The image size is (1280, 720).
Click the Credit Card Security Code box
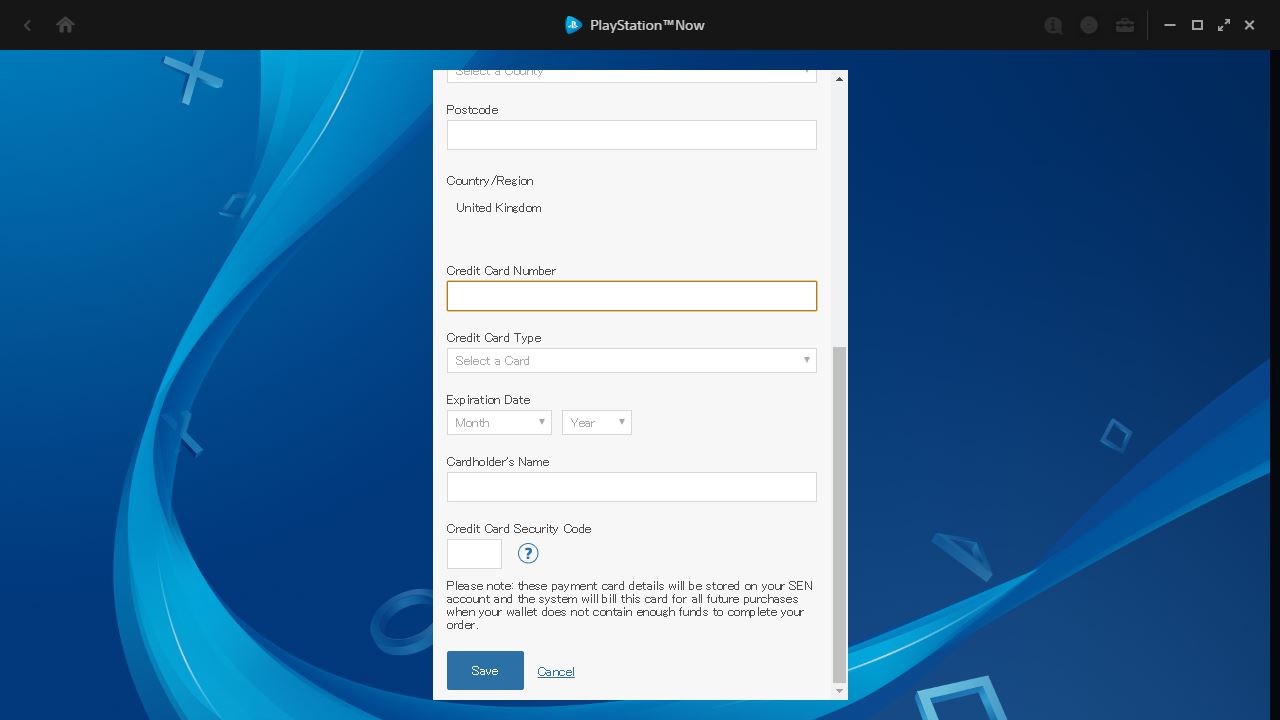click(474, 554)
